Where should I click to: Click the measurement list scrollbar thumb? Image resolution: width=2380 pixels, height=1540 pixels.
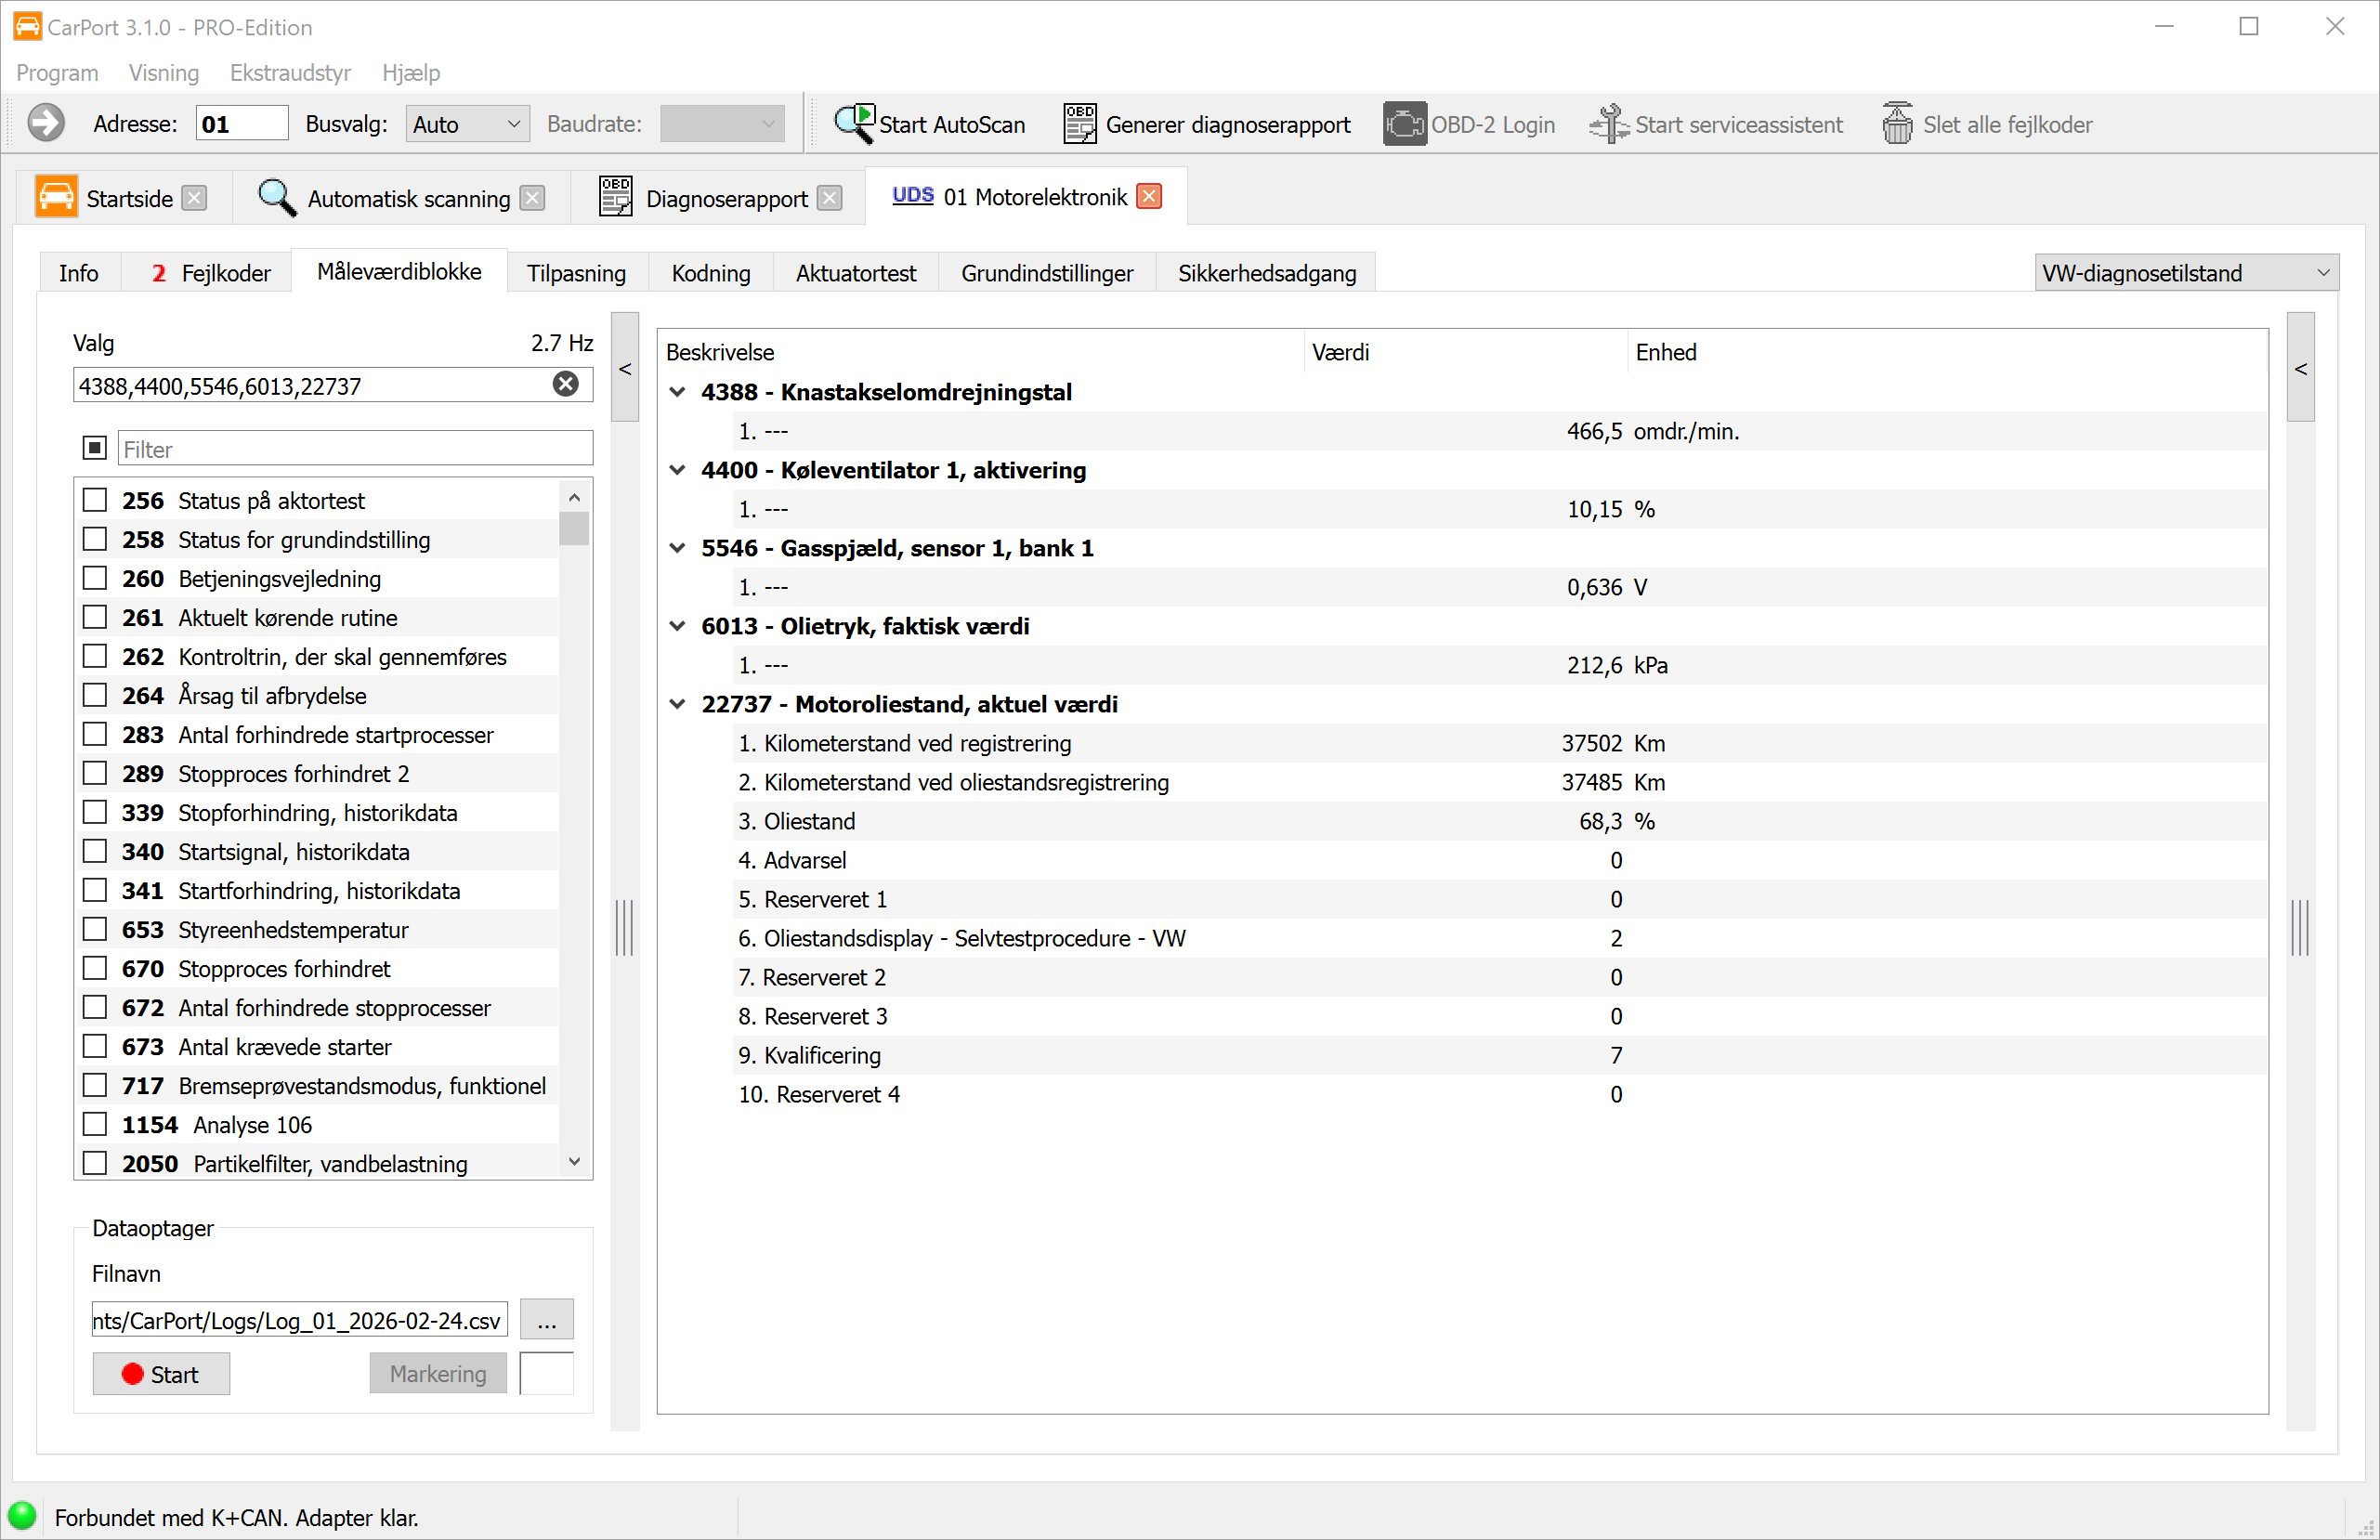pyautogui.click(x=574, y=528)
